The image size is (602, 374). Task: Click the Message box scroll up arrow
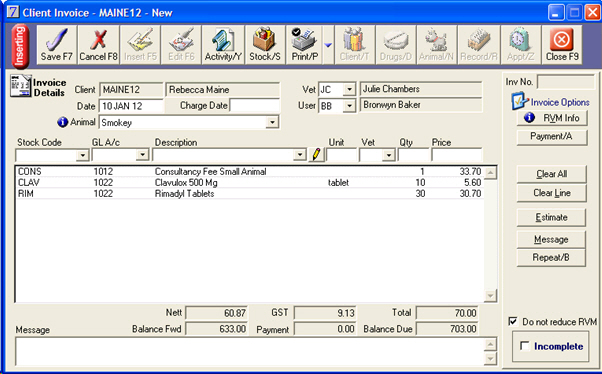tap(491, 344)
